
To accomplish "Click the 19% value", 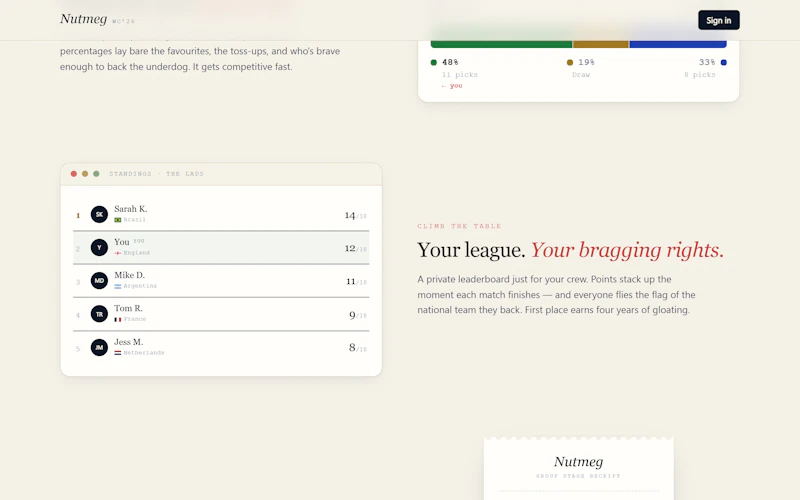I will point(586,62).
